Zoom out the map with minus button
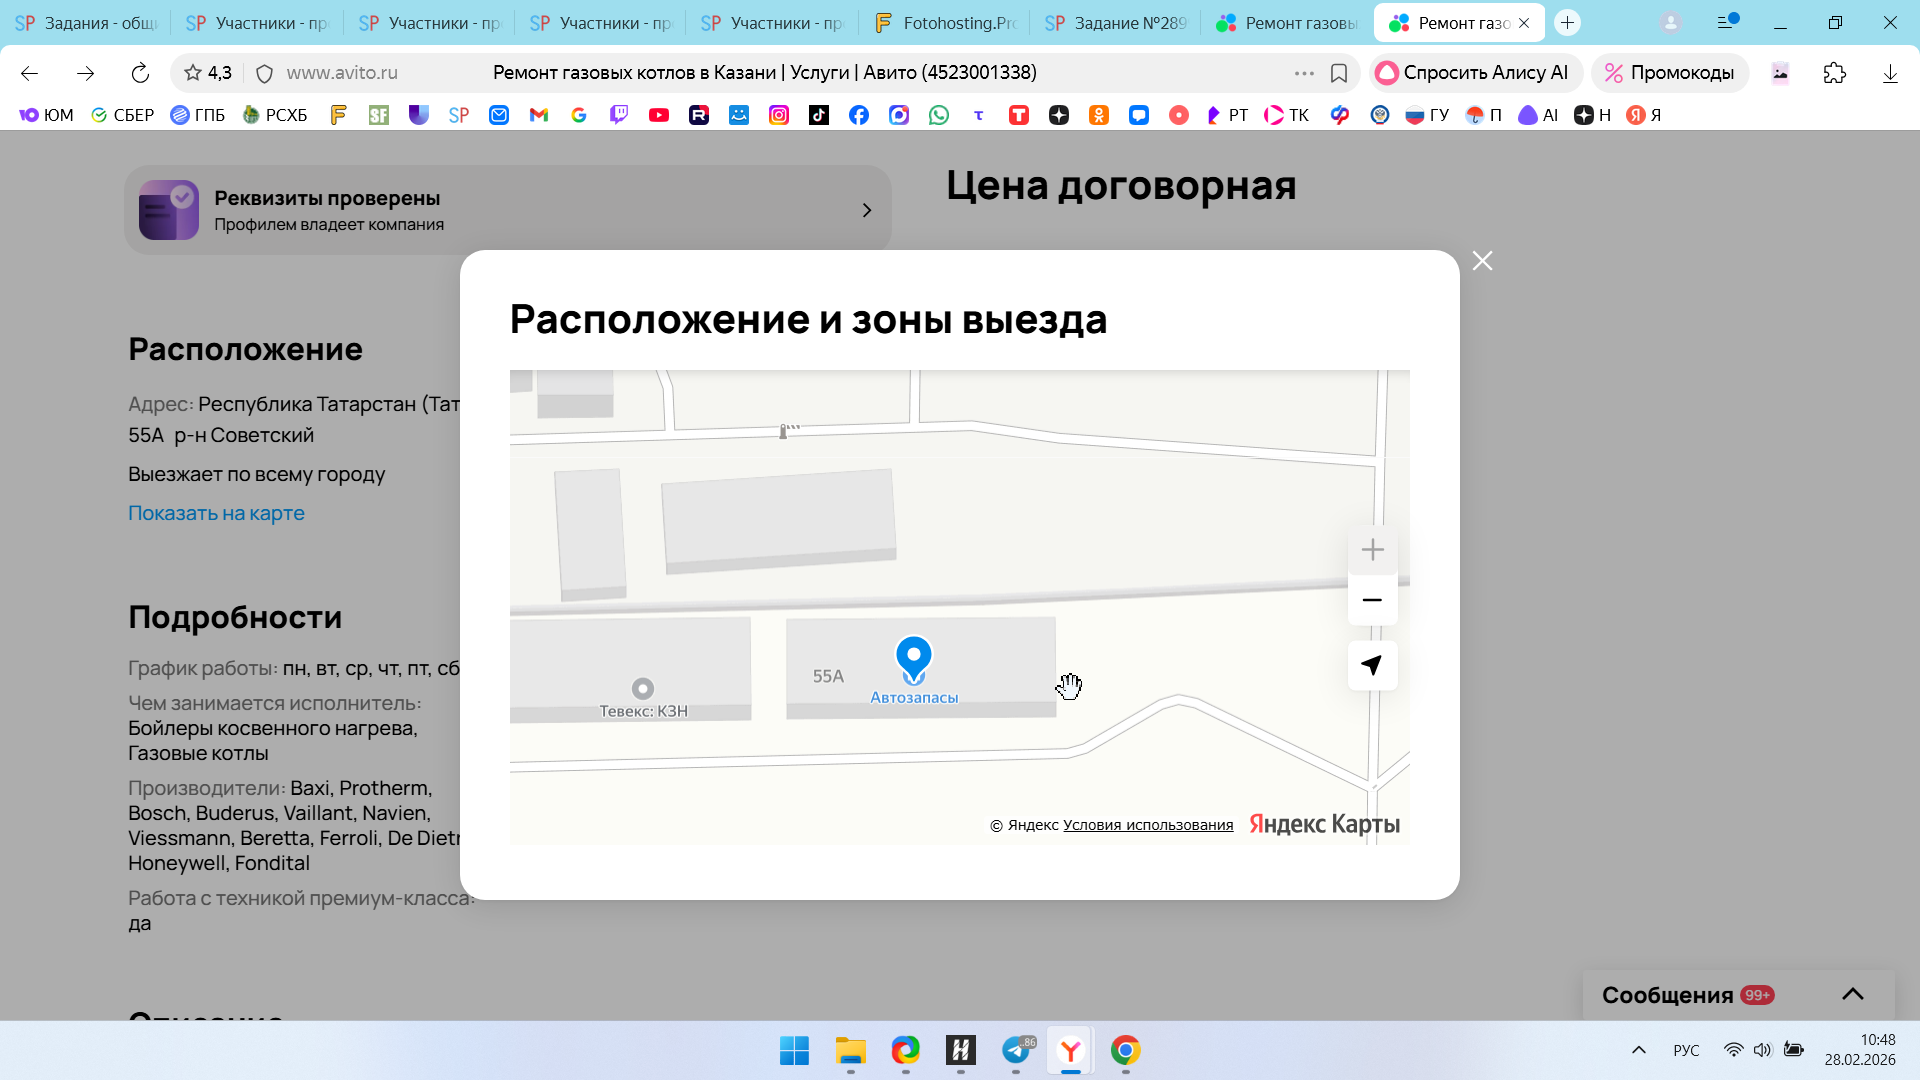 (x=1372, y=600)
